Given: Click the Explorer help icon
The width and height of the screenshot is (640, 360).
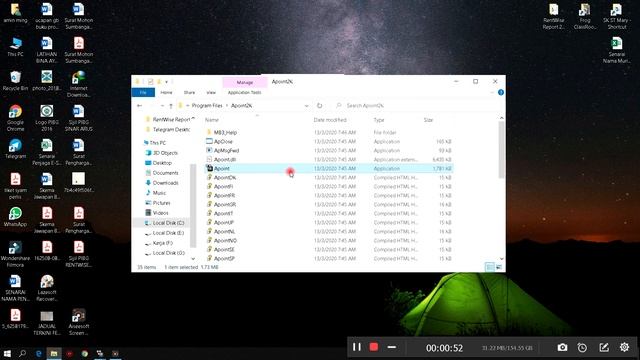Looking at the screenshot, I should (x=501, y=93).
